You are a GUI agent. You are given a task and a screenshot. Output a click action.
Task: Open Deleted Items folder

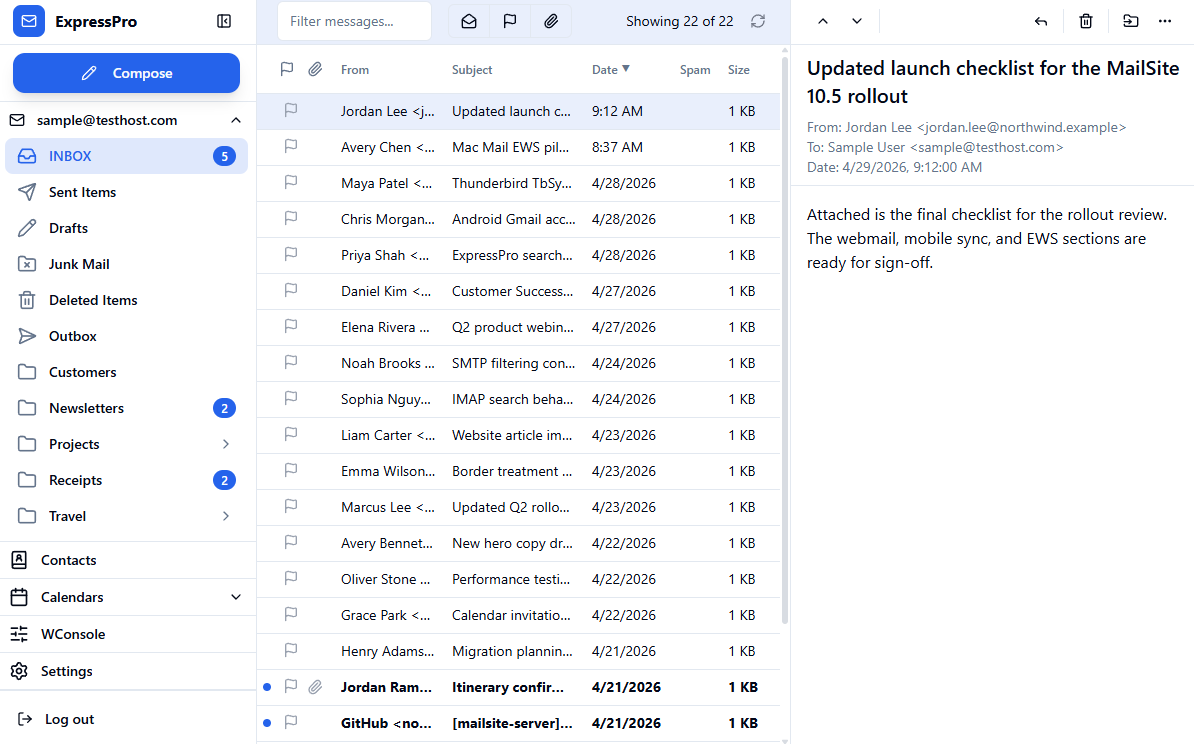coord(126,300)
